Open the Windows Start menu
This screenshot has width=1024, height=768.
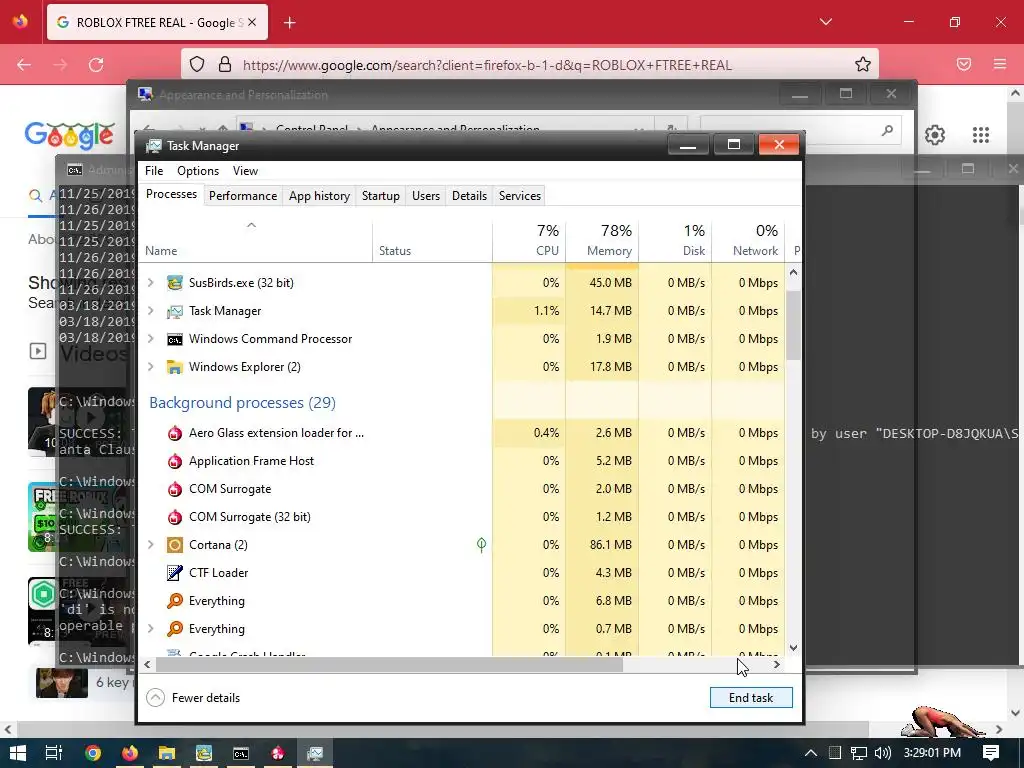pyautogui.click(x=18, y=753)
